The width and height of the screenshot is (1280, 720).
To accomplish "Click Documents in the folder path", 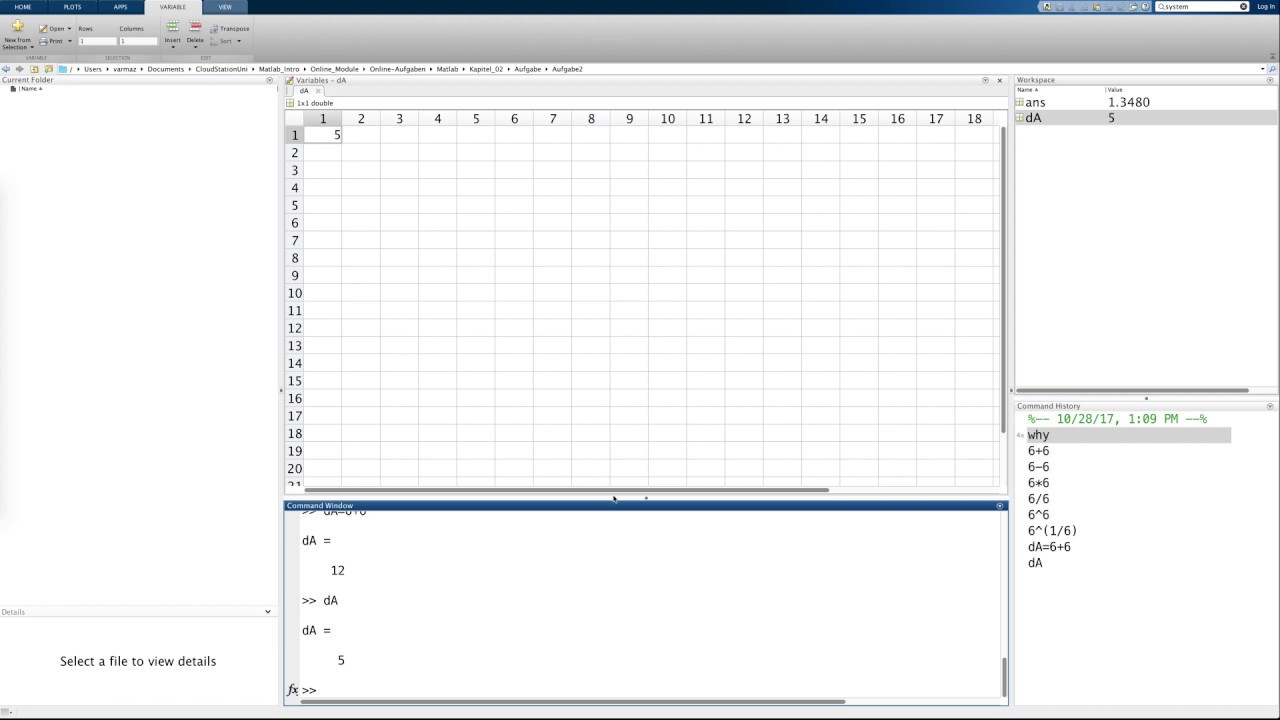I will pos(165,69).
